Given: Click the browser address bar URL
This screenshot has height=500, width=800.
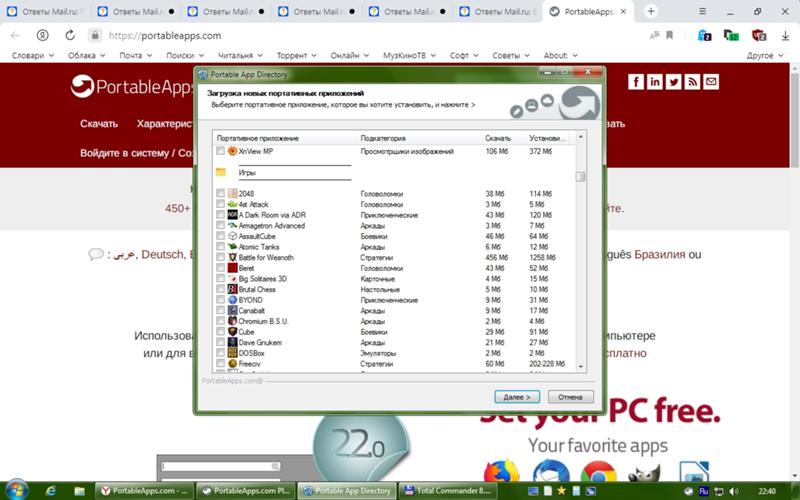Looking at the screenshot, I should pyautogui.click(x=165, y=36).
